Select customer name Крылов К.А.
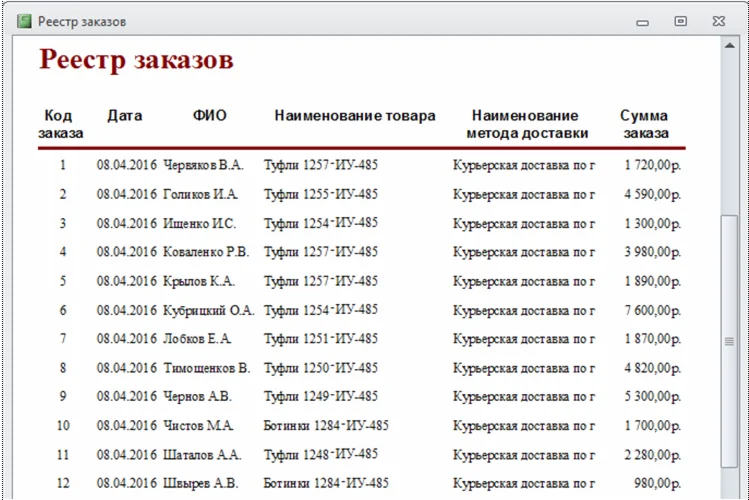The height and width of the screenshot is (500, 749). coord(199,281)
